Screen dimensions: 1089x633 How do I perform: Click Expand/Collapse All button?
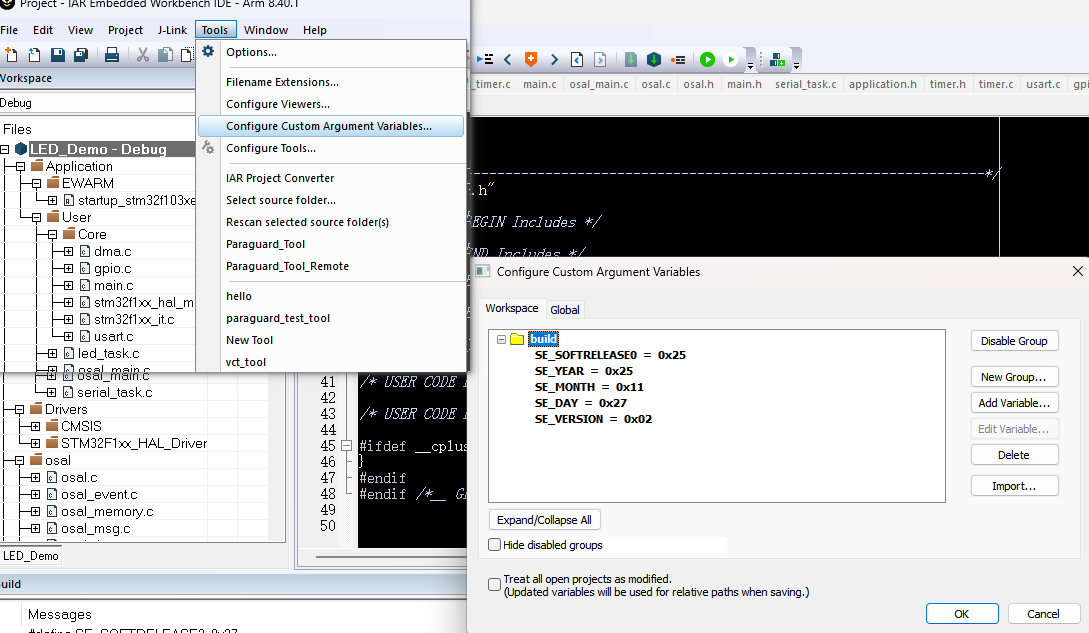(x=544, y=520)
